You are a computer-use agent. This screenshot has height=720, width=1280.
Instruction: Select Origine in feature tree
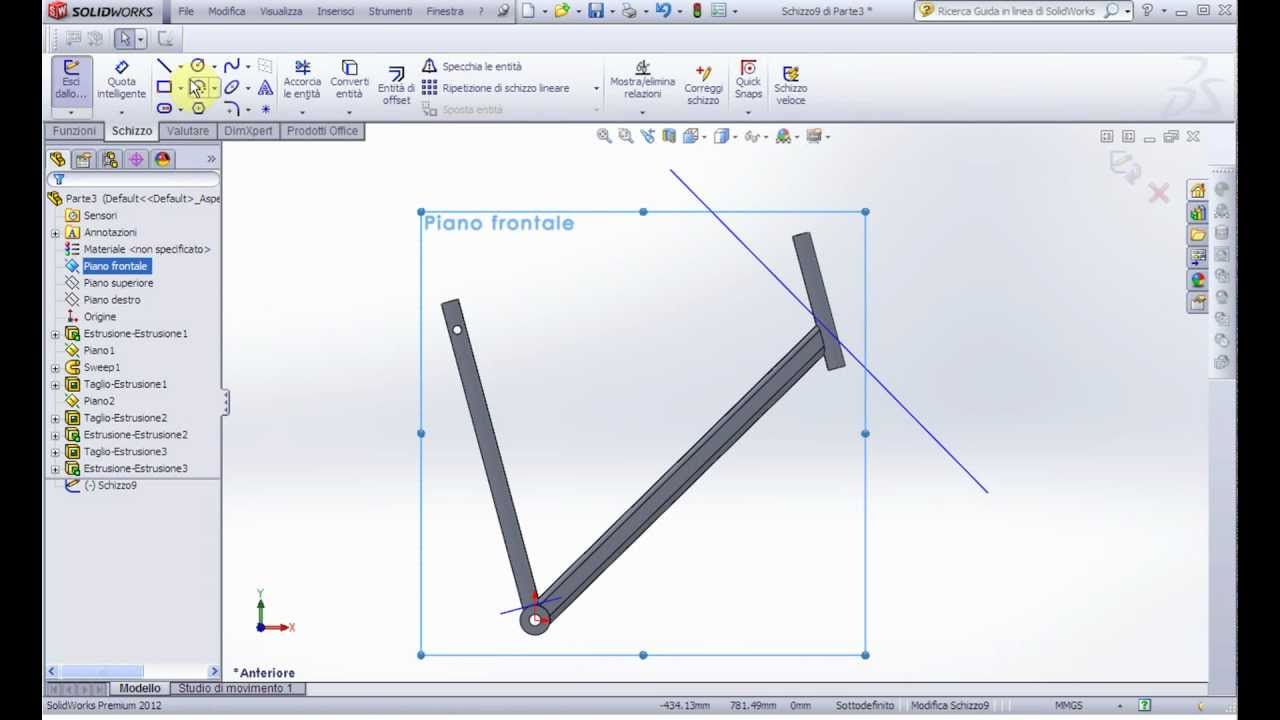tap(100, 317)
